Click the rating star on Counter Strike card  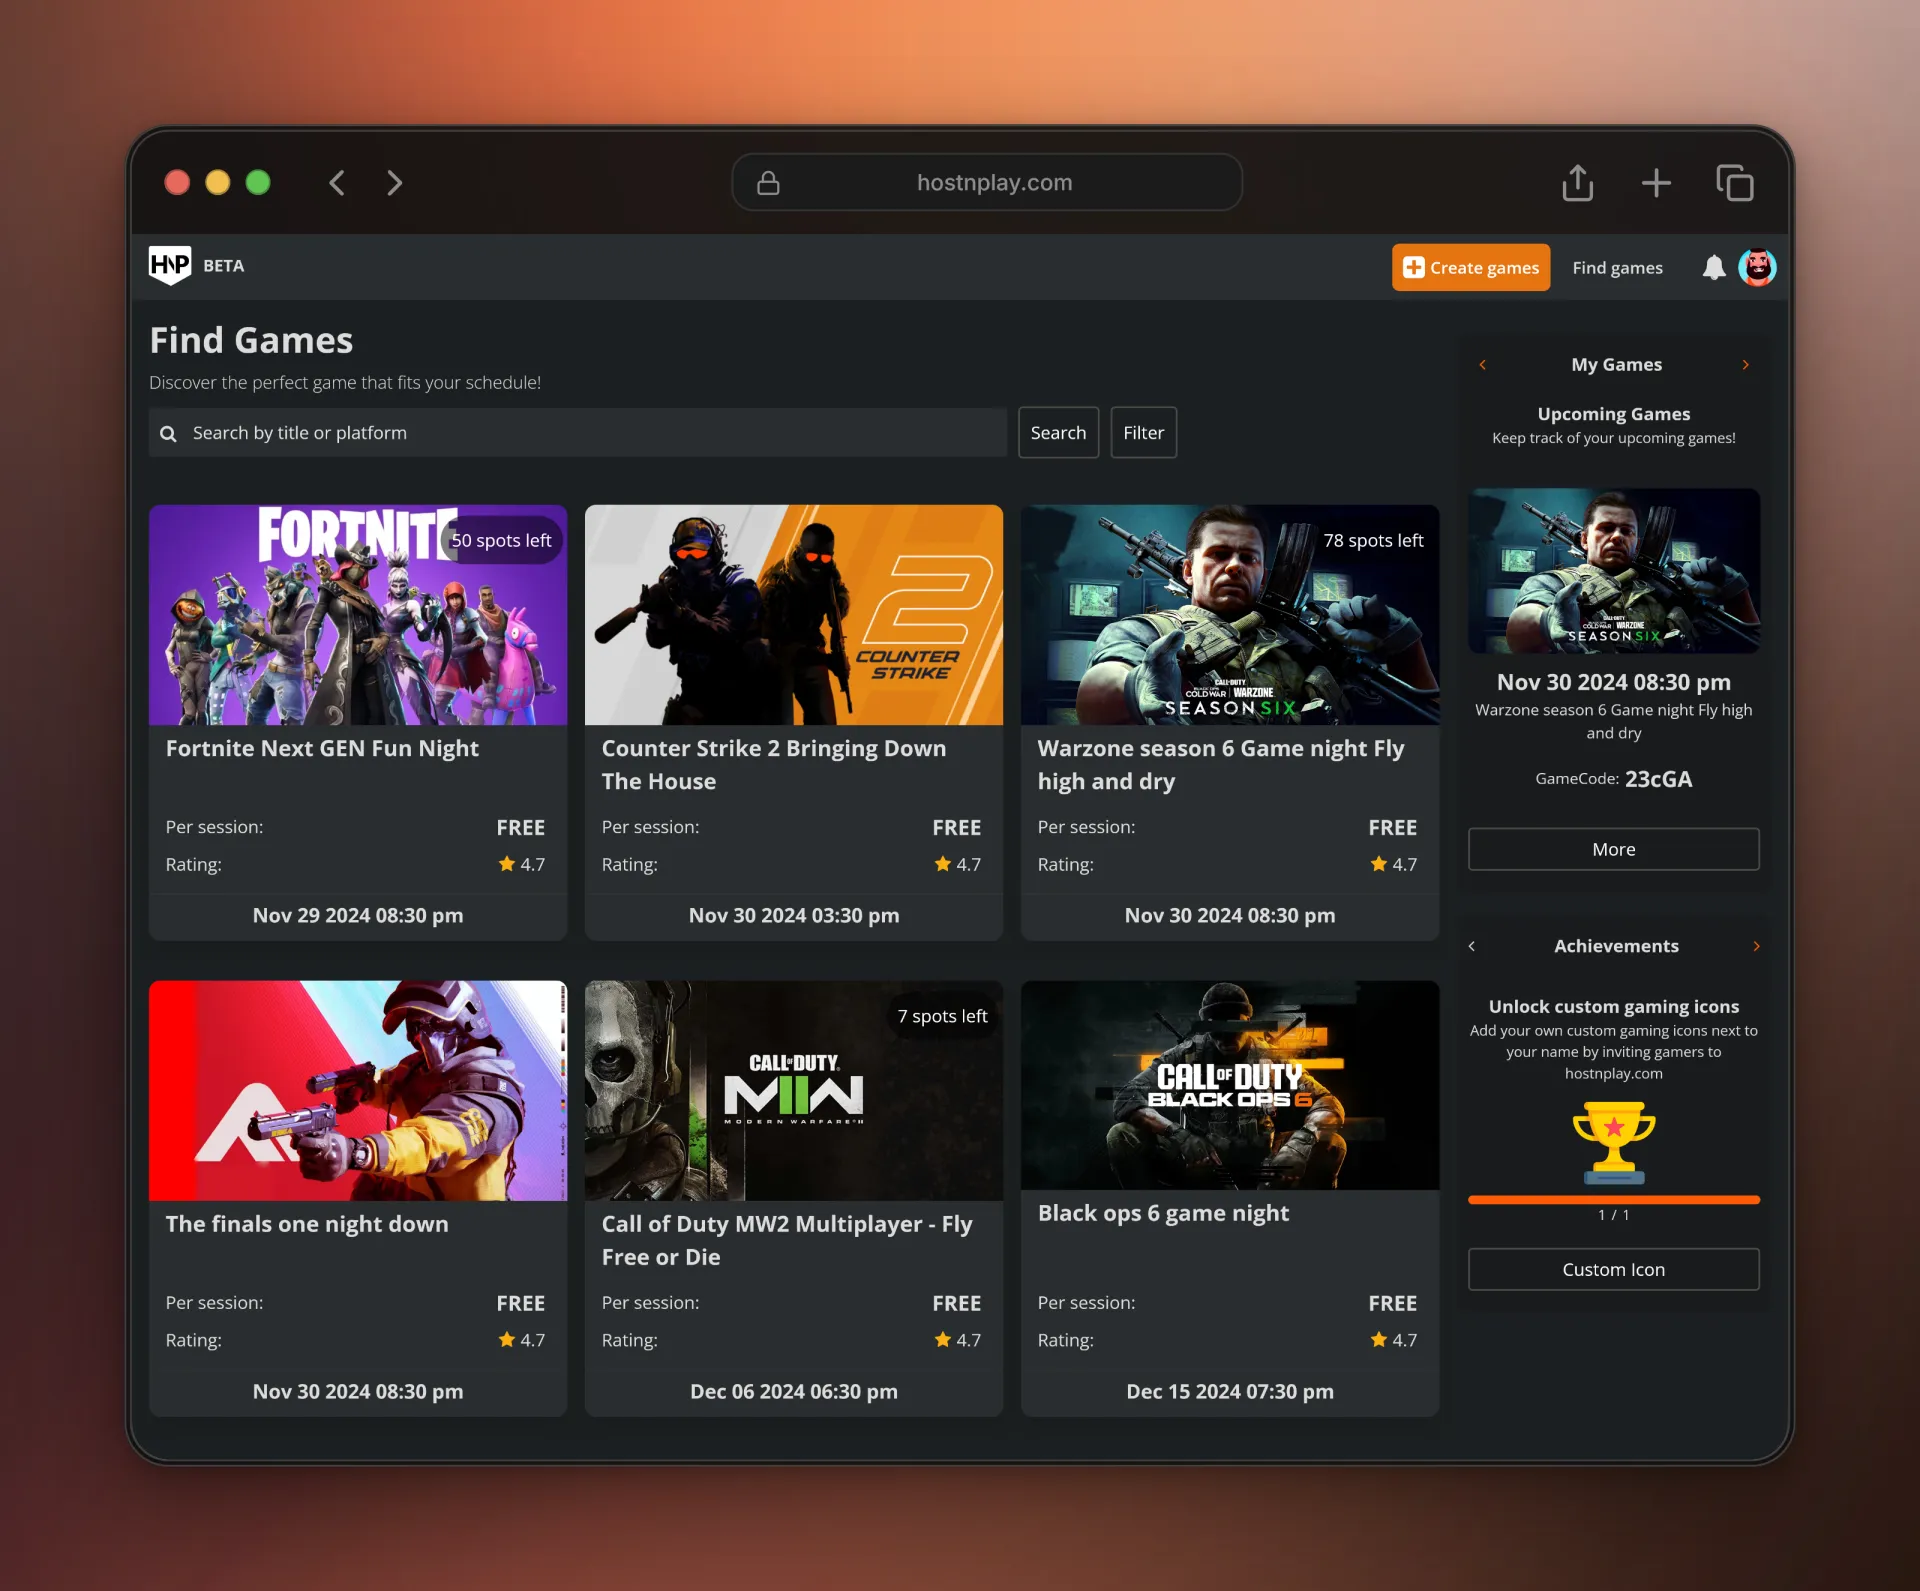[x=943, y=864]
